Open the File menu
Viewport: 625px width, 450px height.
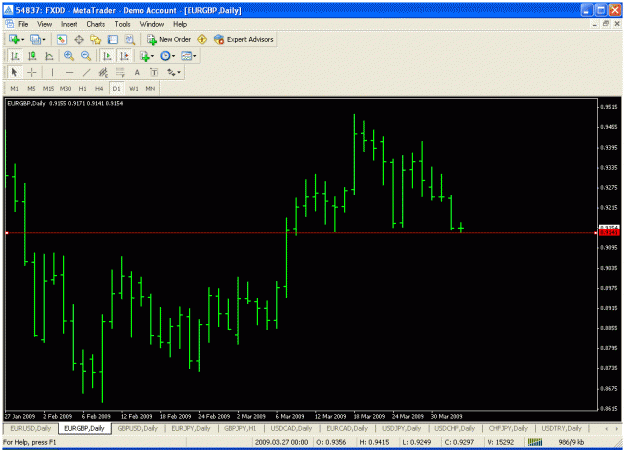23,24
